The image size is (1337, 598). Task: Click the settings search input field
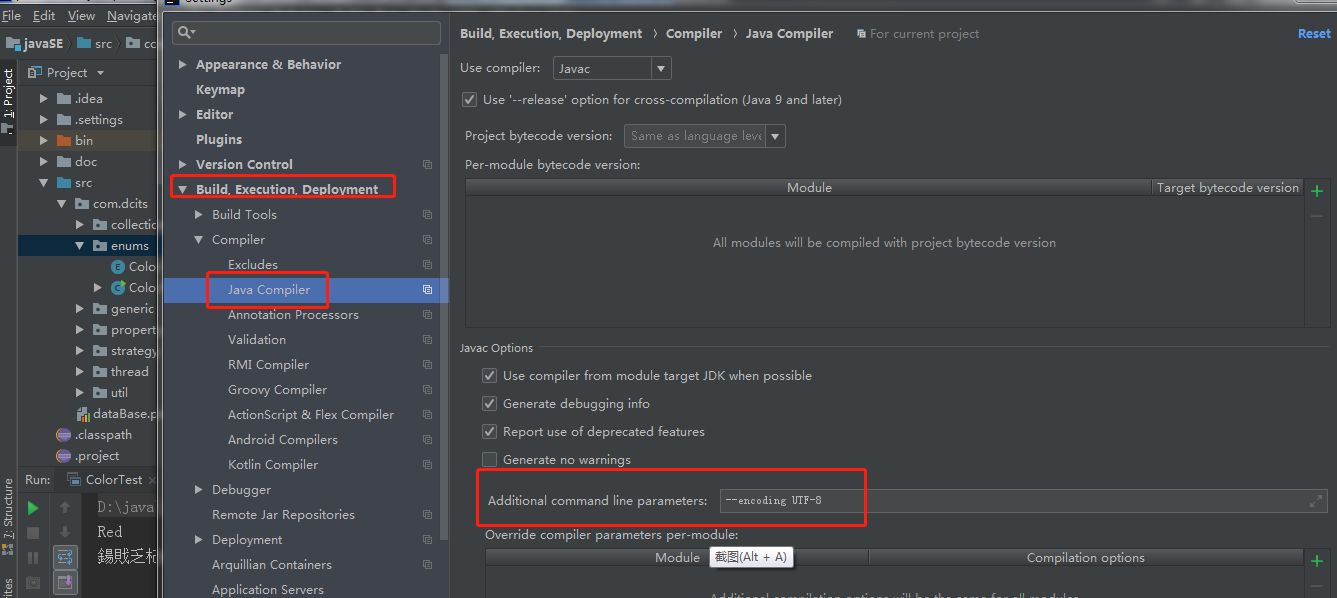click(305, 32)
